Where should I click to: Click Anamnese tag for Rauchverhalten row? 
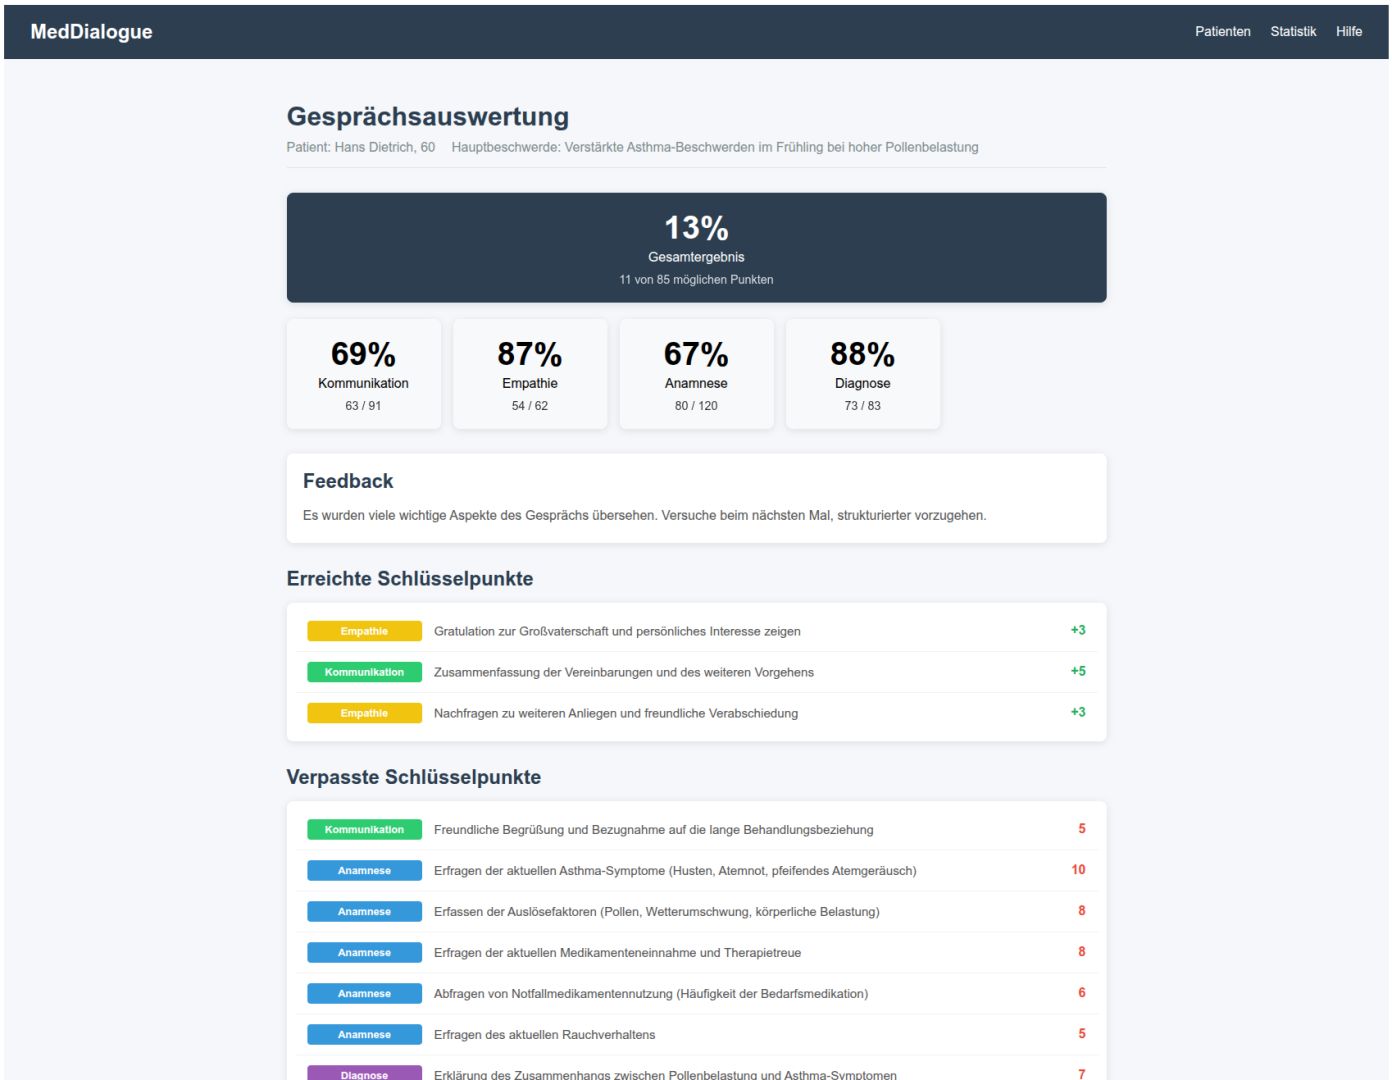(x=364, y=1034)
